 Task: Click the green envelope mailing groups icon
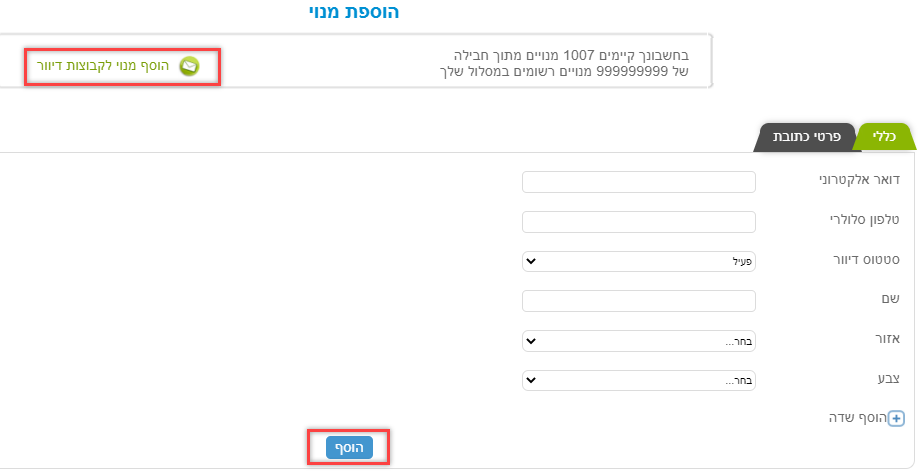(189, 66)
